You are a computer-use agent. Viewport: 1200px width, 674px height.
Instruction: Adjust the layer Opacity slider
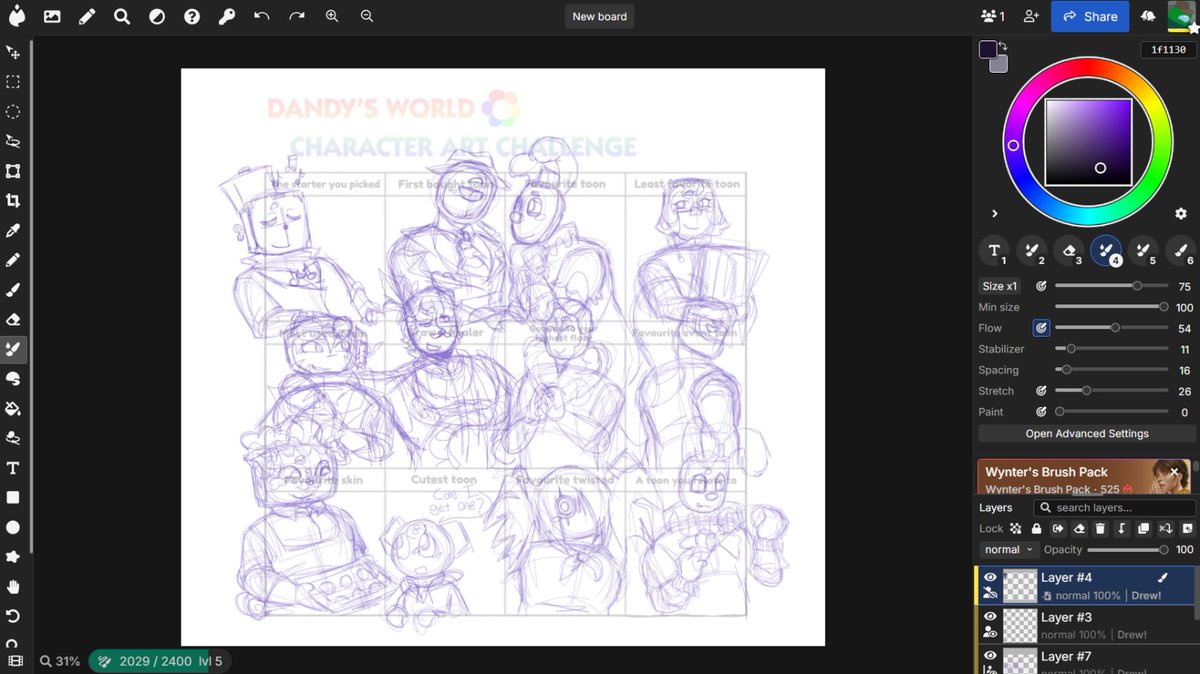[1127, 550]
